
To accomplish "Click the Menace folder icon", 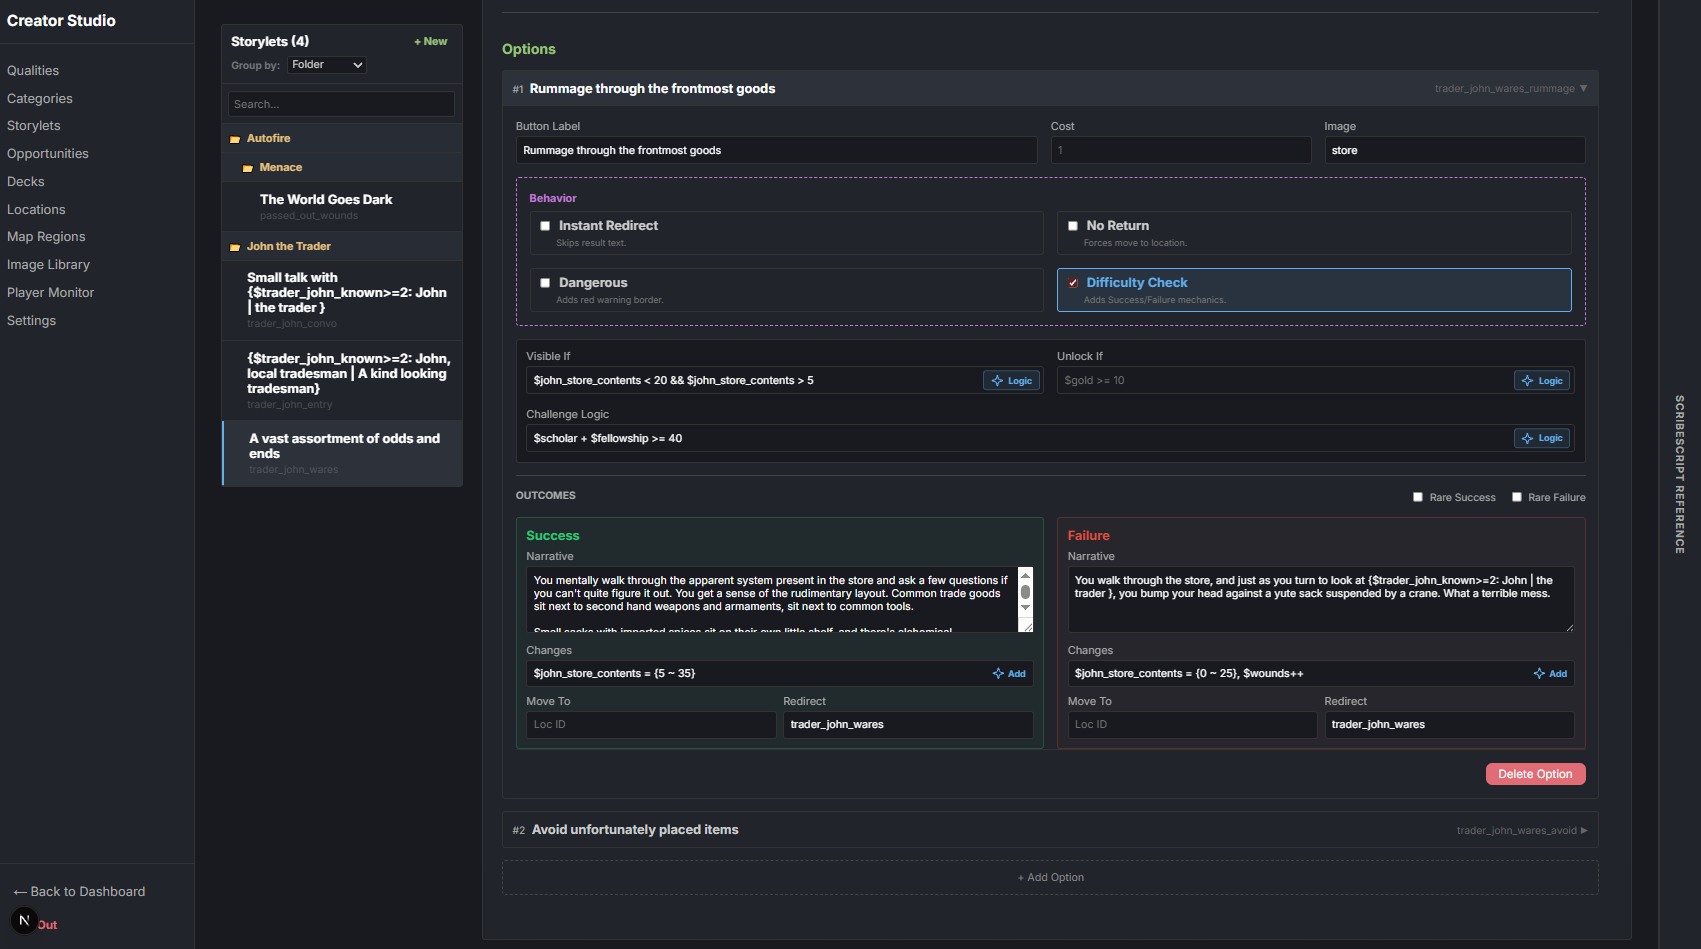I will click(x=248, y=168).
